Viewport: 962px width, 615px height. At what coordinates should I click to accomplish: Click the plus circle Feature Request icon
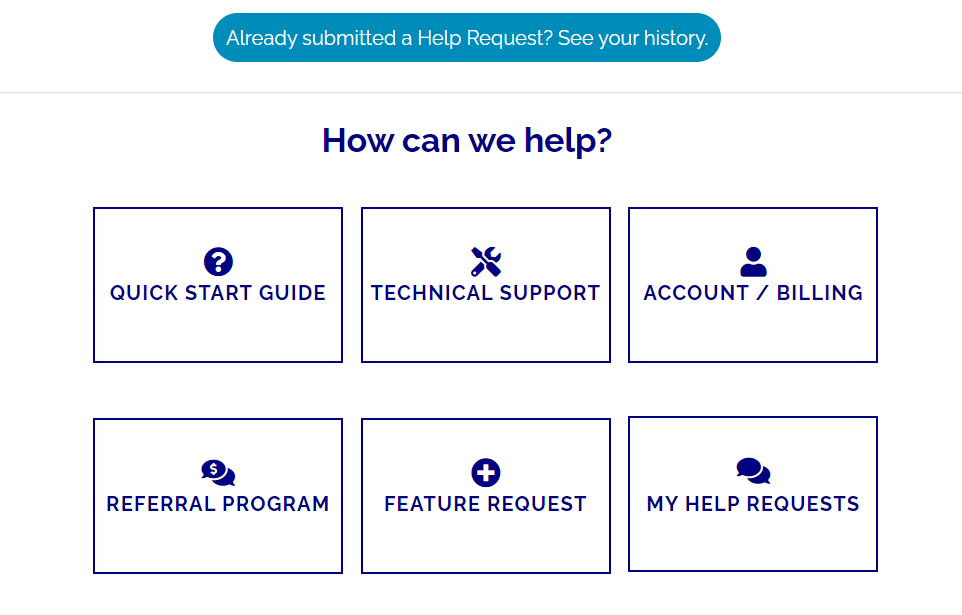tap(486, 473)
